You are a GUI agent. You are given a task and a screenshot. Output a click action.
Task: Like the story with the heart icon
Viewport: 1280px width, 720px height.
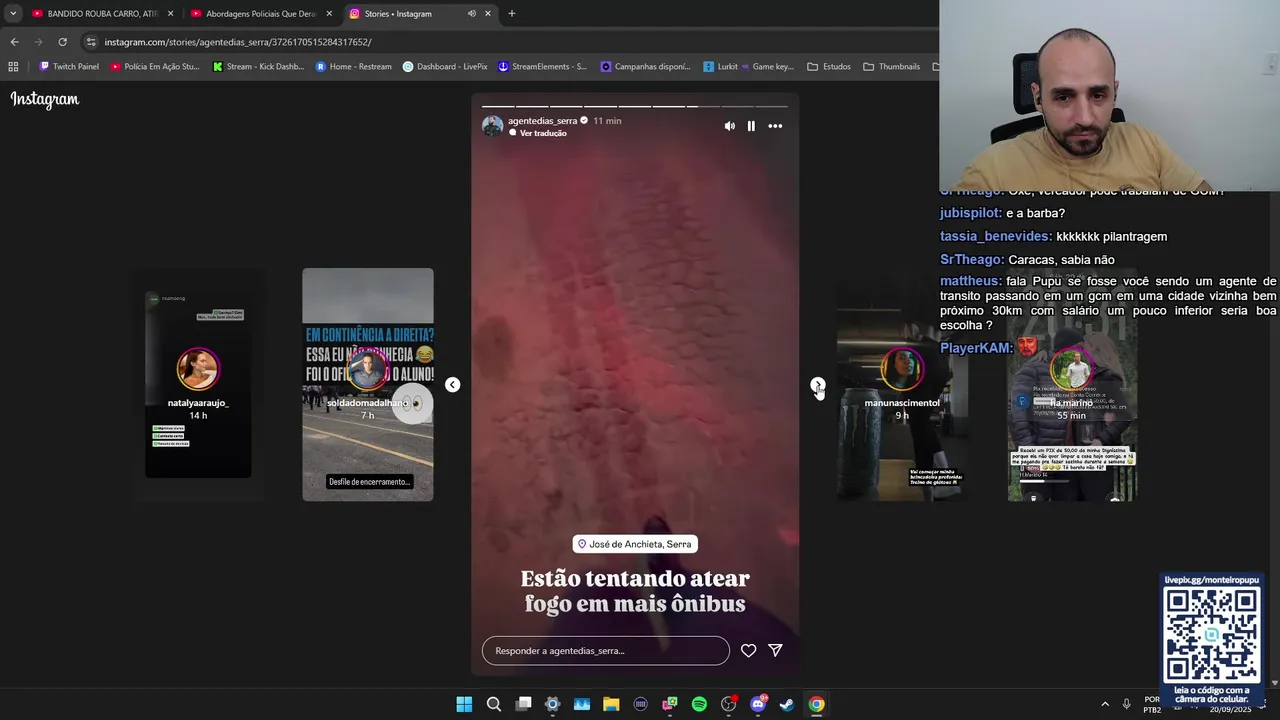(x=748, y=650)
